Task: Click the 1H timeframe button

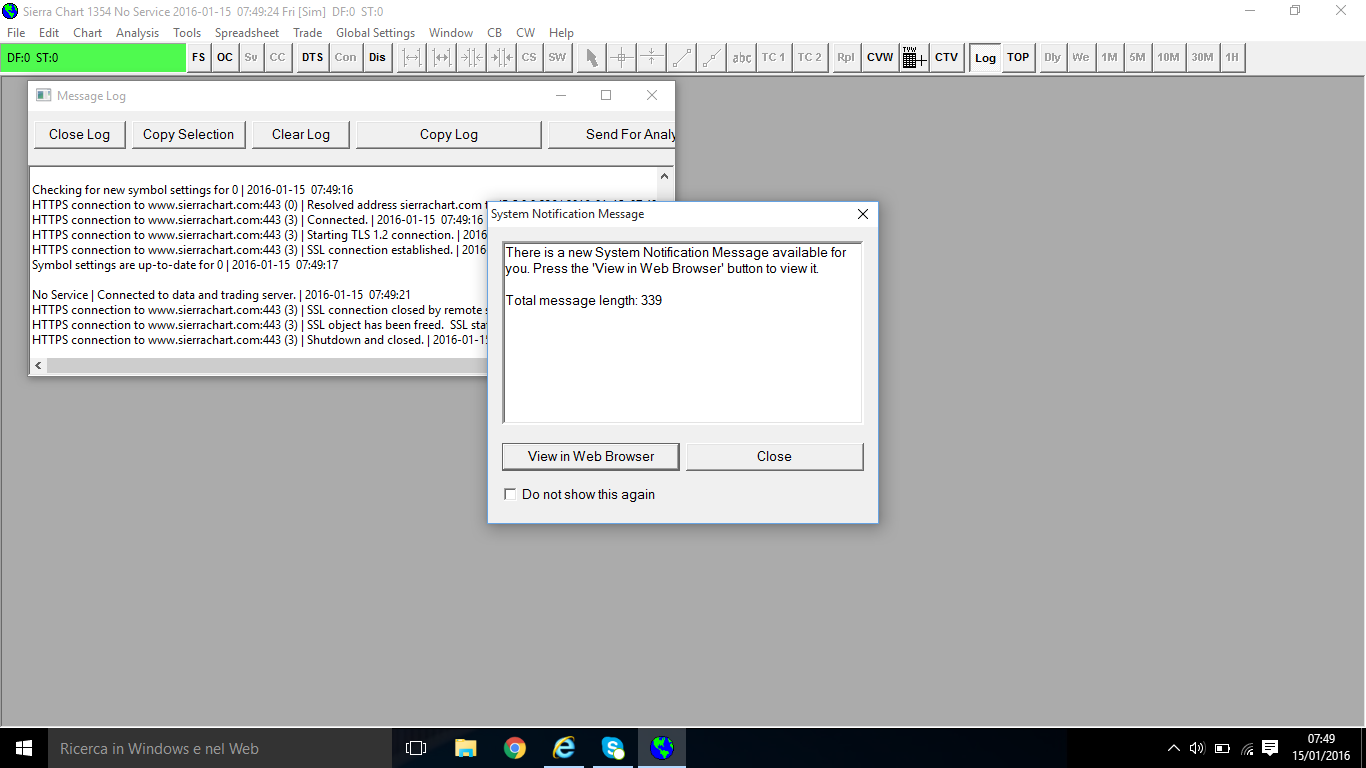Action: click(x=1232, y=57)
